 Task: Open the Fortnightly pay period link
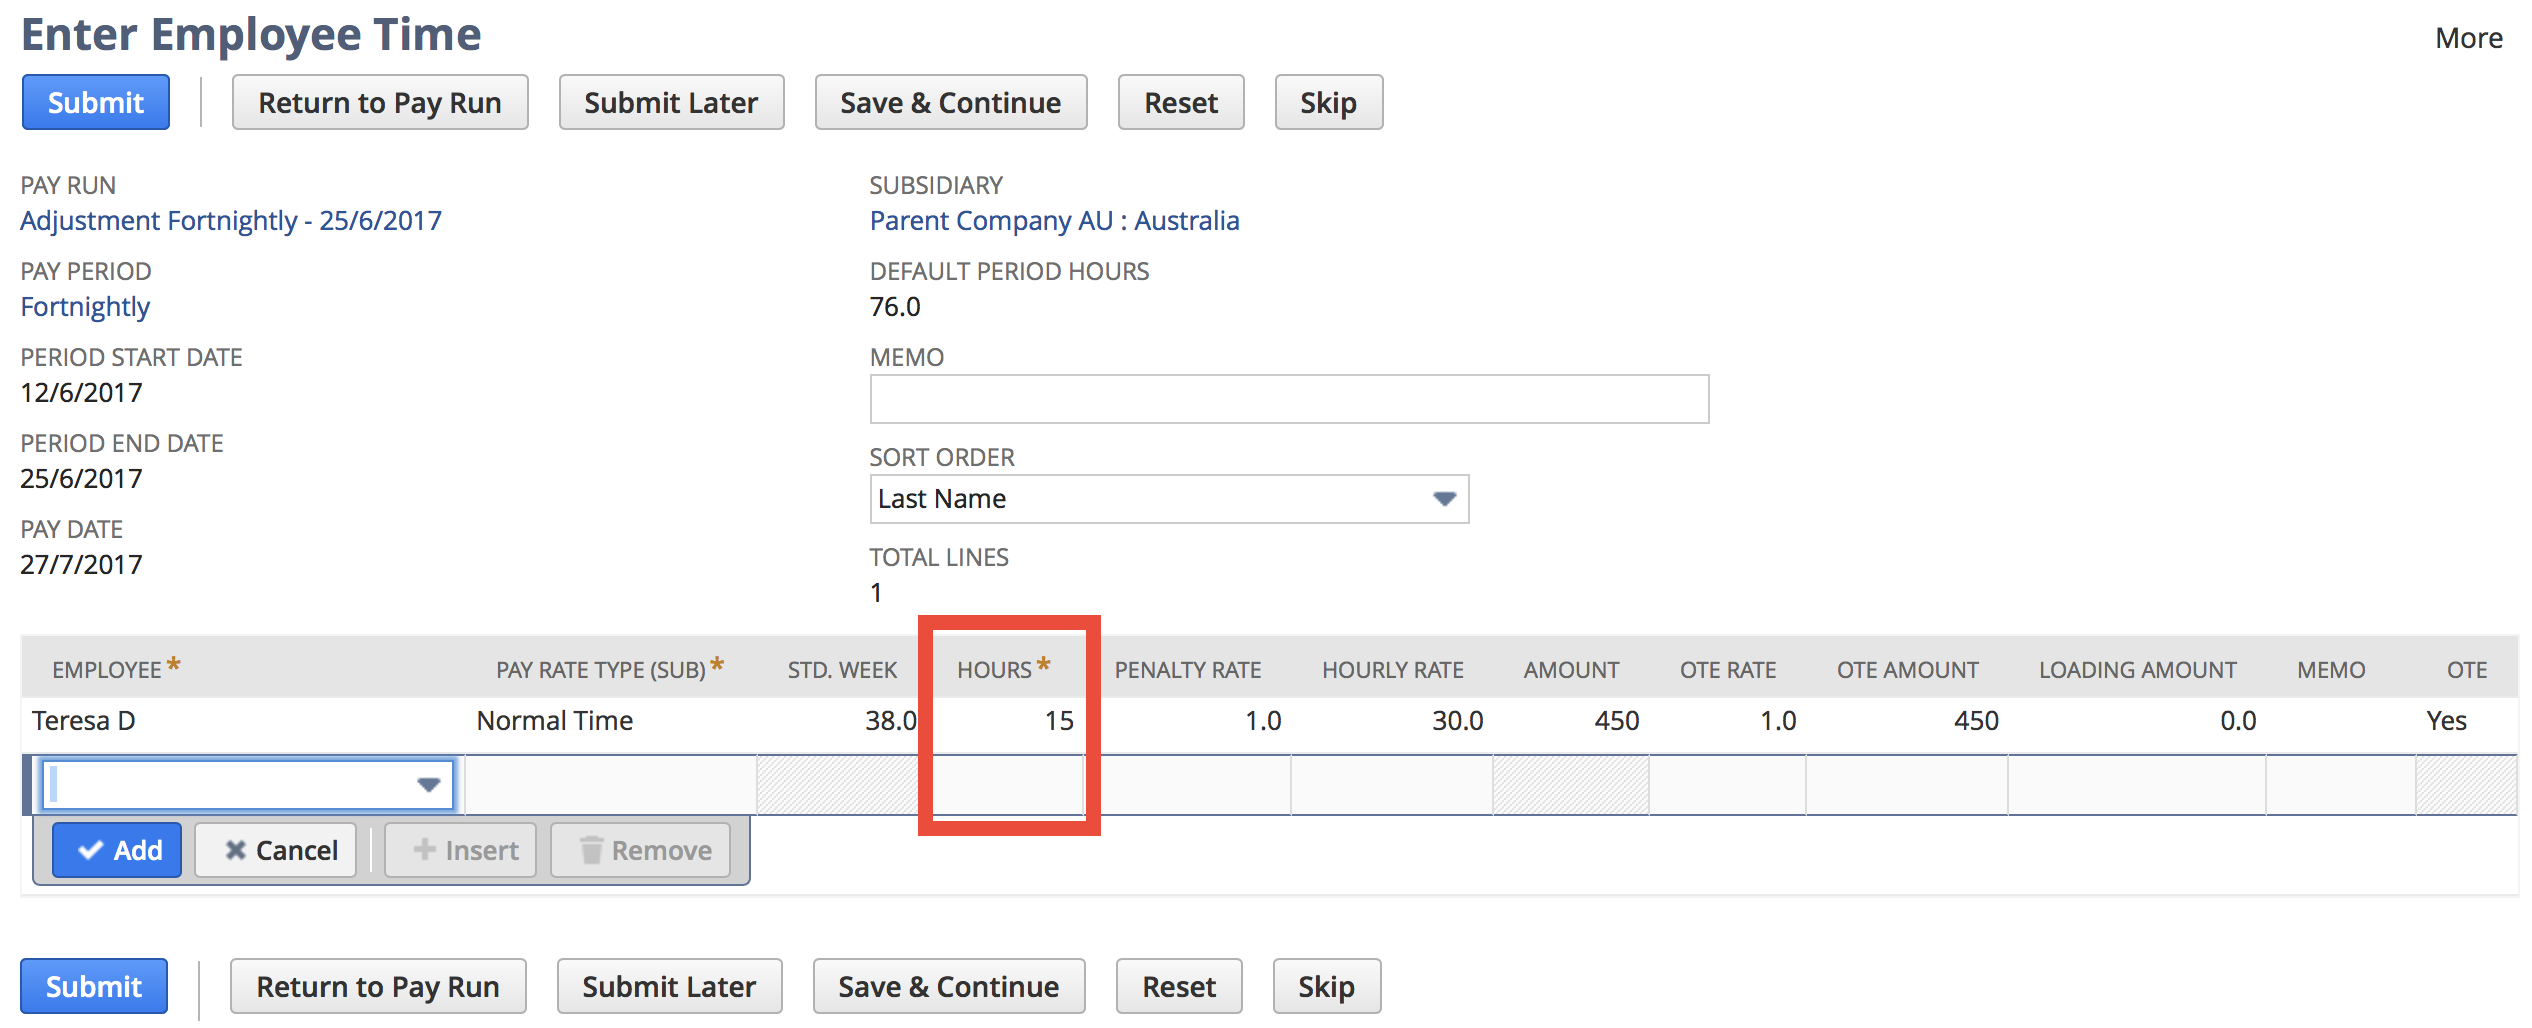coord(84,306)
